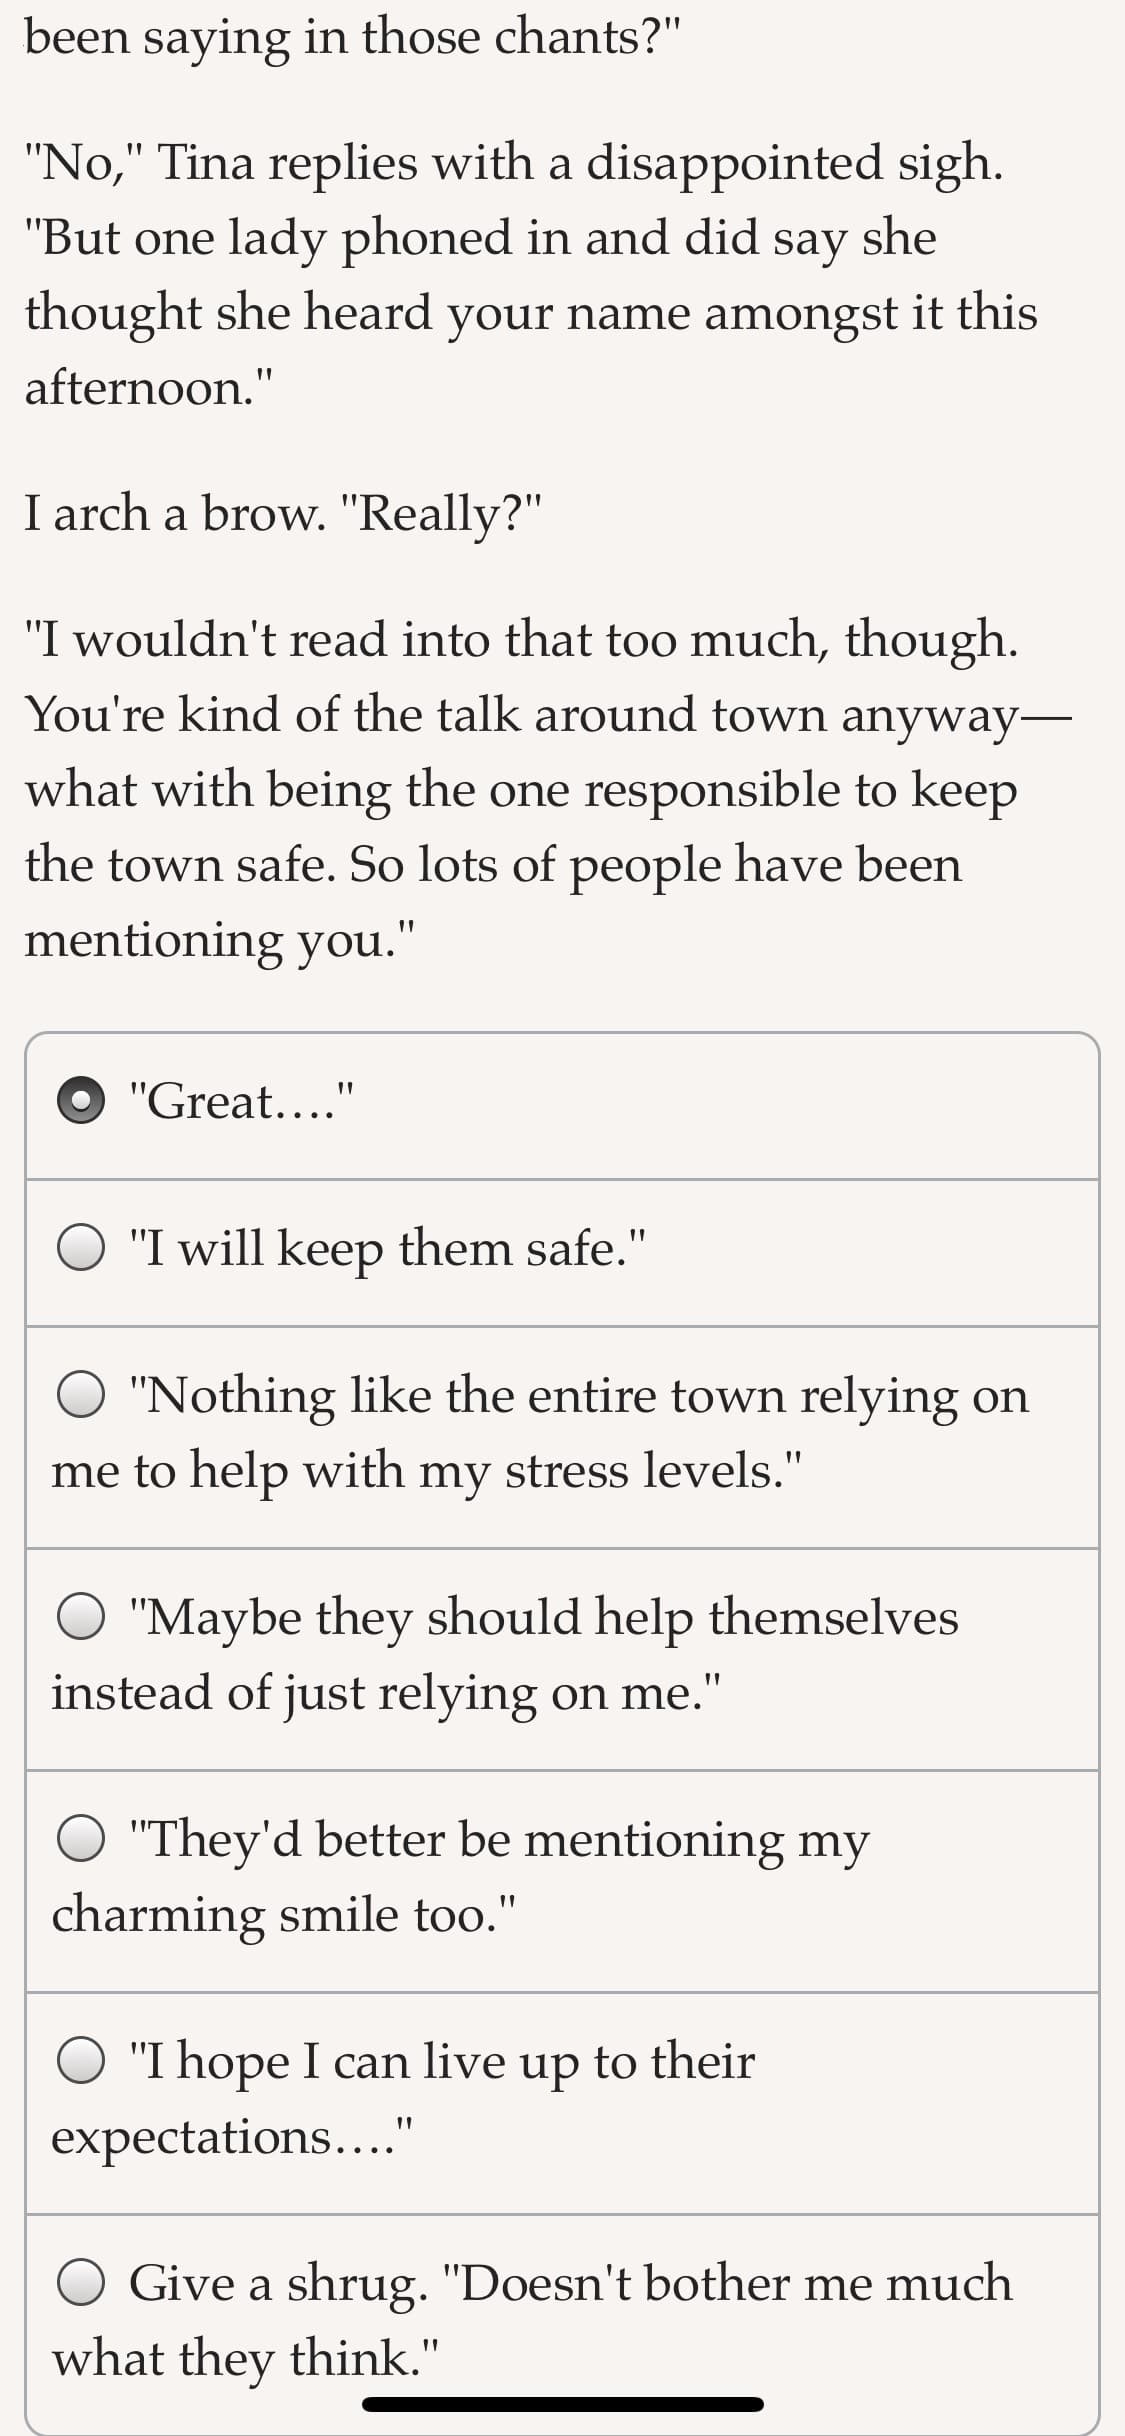Tap the "I will keep them safe." text label
The width and height of the screenshot is (1125, 2436).
(x=388, y=1249)
